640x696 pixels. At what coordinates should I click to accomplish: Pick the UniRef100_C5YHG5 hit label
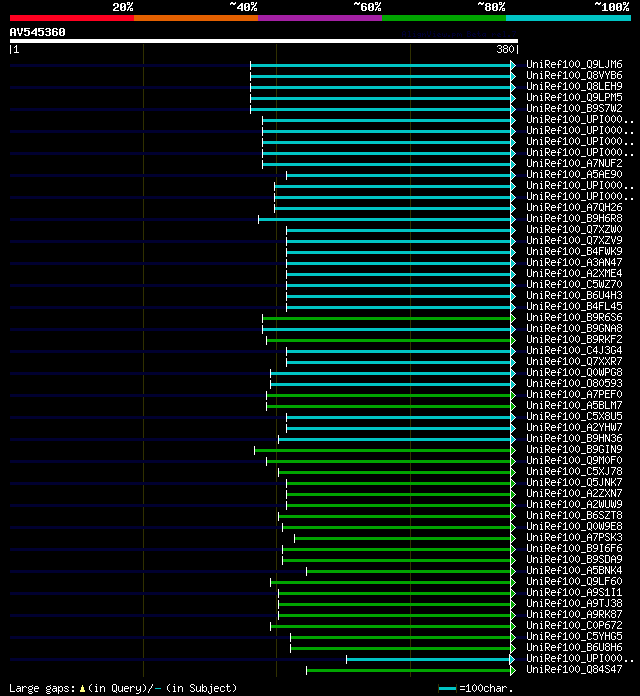point(574,636)
